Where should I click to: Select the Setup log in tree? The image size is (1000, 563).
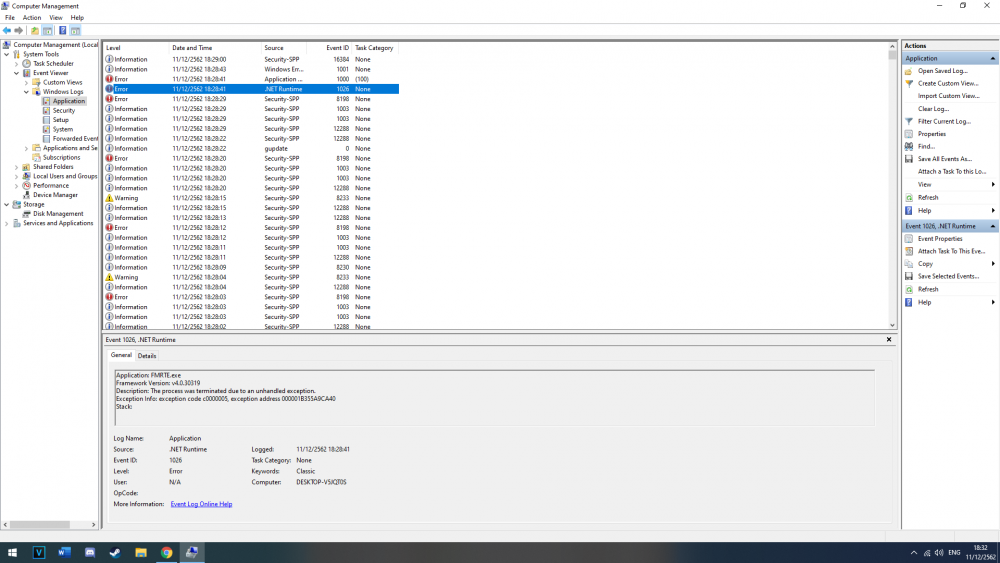point(60,120)
